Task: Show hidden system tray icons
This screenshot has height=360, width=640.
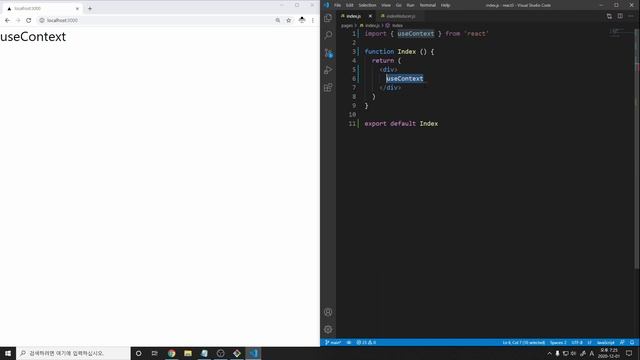Action: pyautogui.click(x=549, y=353)
